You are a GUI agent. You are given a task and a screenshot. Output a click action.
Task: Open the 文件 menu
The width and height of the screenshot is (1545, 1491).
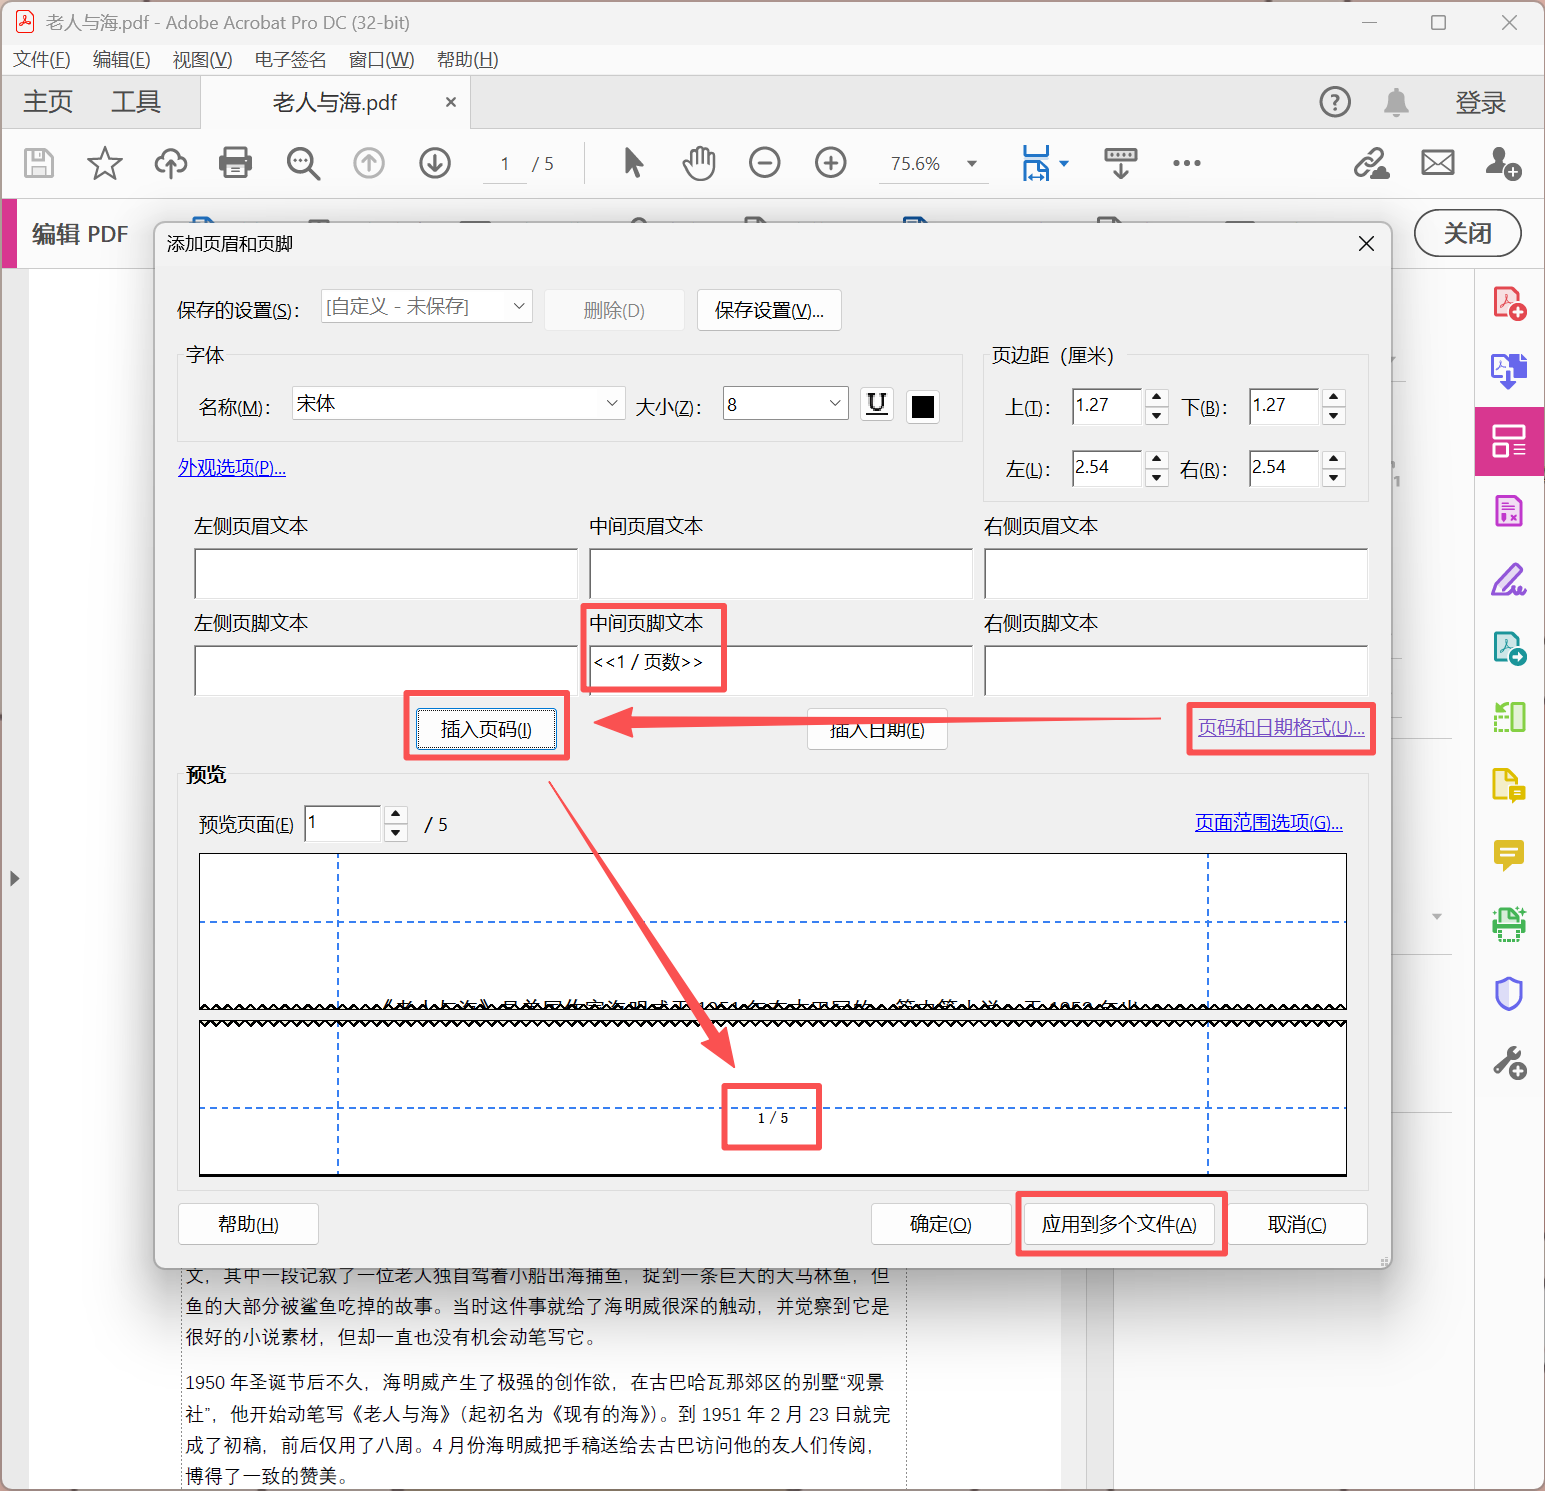pyautogui.click(x=40, y=59)
